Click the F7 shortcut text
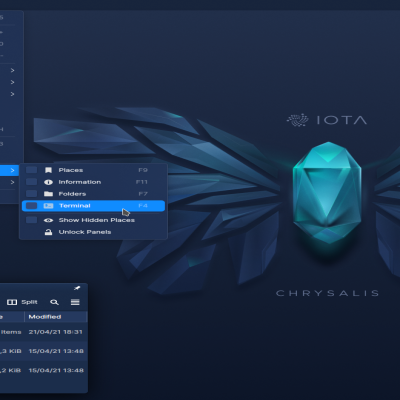 click(x=143, y=194)
